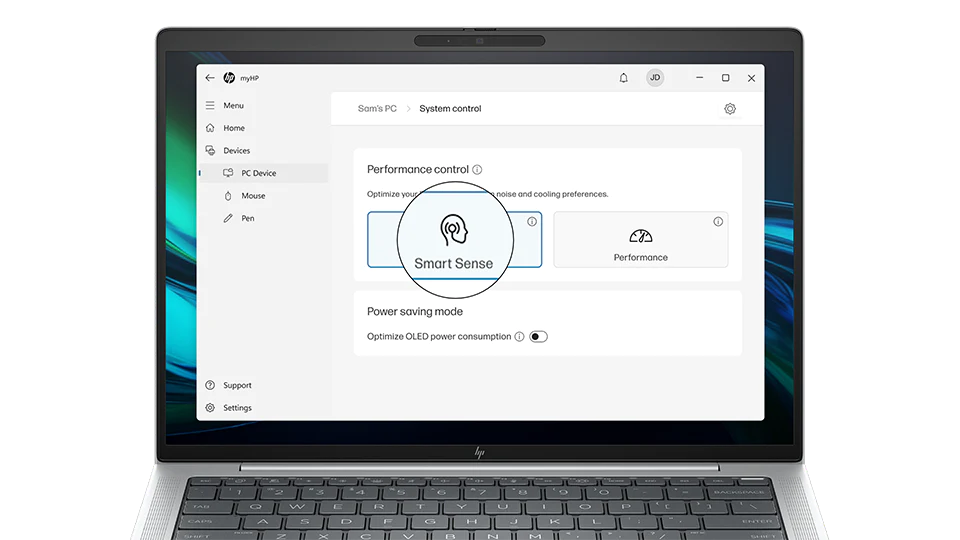Screen dimensions: 960x540
Task: Show Performance mode info tooltip
Action: [x=718, y=222]
